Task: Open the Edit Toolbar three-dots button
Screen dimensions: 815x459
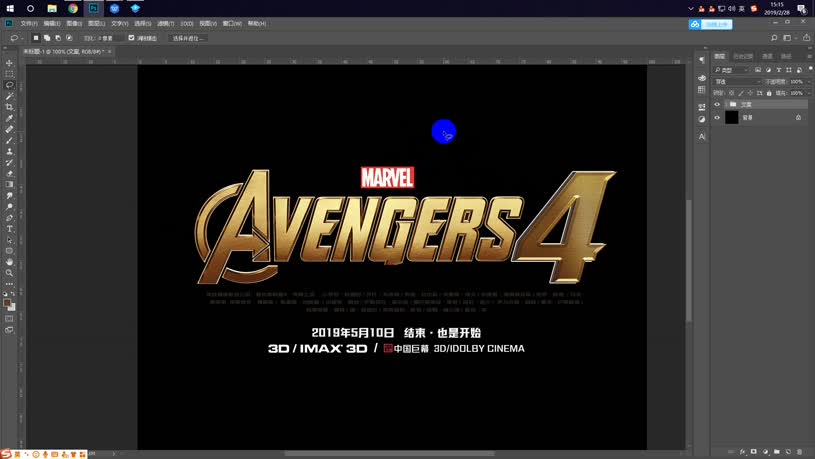Action: tap(9, 284)
